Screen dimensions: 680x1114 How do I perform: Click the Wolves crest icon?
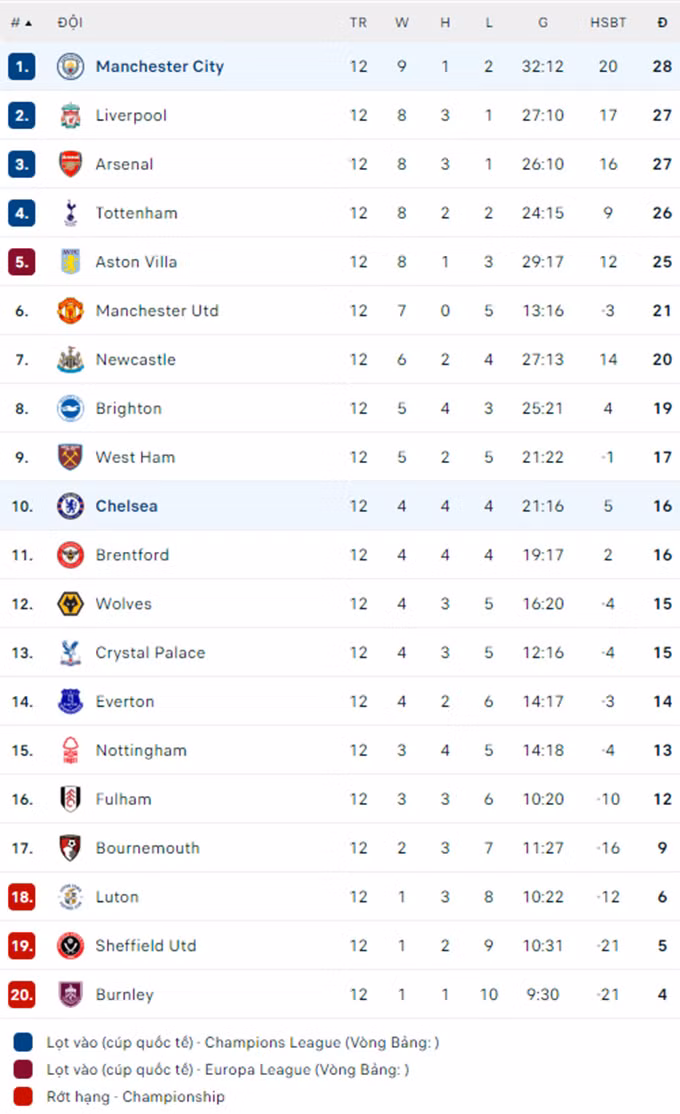tap(70, 604)
